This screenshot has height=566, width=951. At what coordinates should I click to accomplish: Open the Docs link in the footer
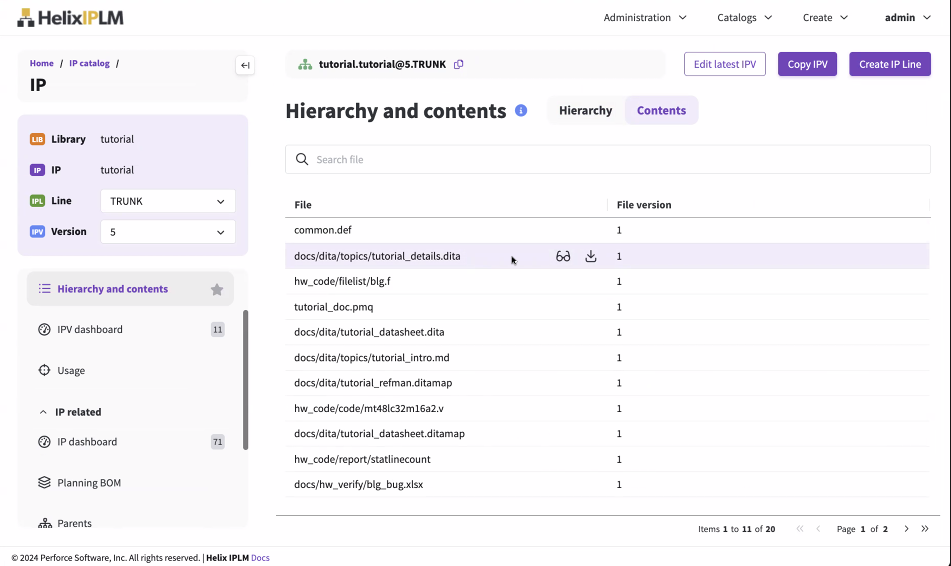(260, 558)
